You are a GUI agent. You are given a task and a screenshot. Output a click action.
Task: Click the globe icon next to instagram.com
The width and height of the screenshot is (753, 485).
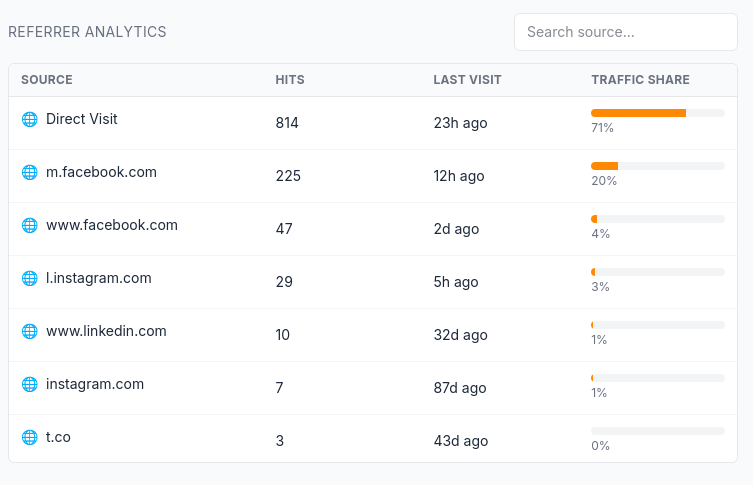point(29,384)
